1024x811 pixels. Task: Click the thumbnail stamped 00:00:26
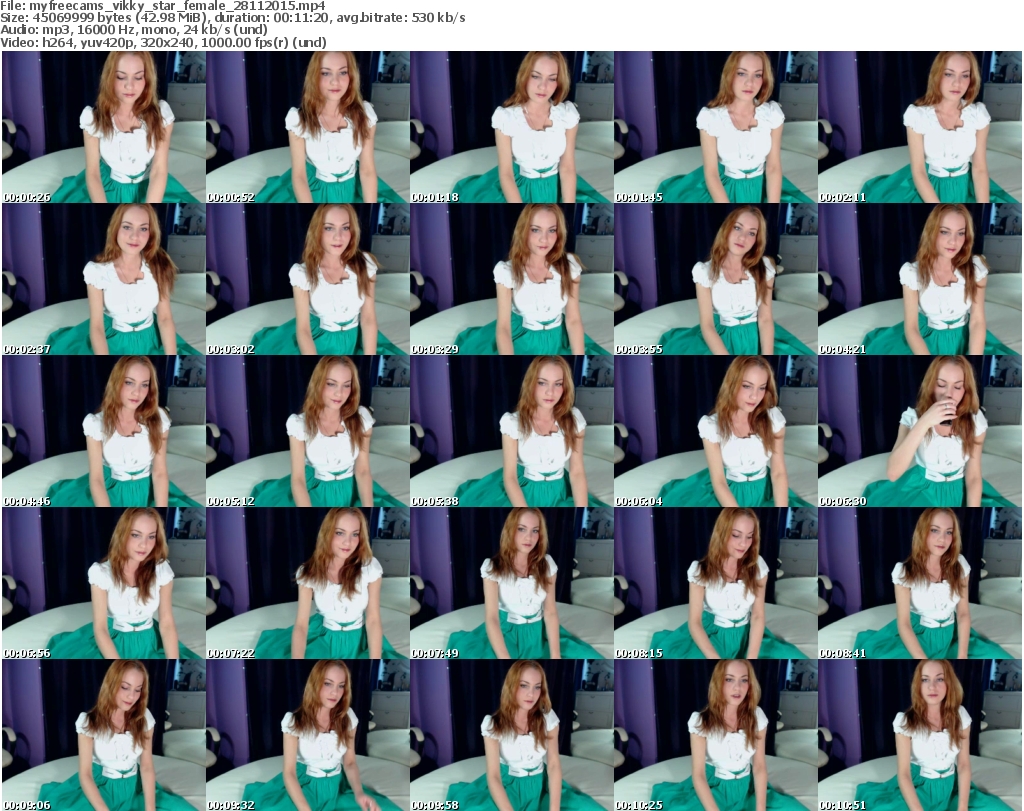[x=104, y=127]
